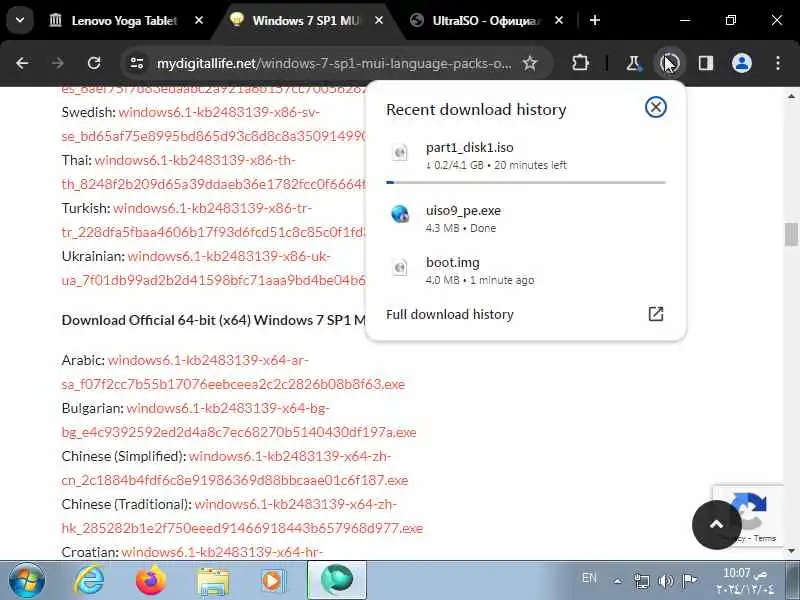Toggle the downloads toolbar icon

coord(669,63)
